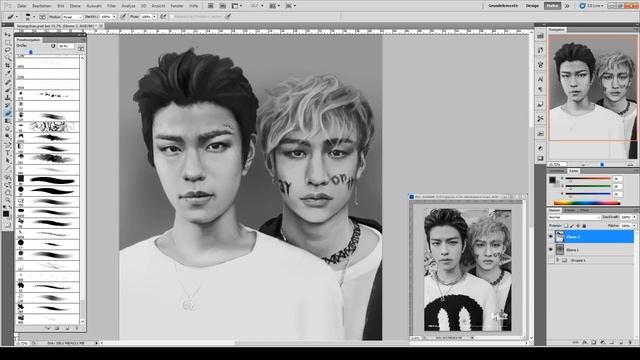
Task: Select the Lasso tool
Action: click(8, 50)
